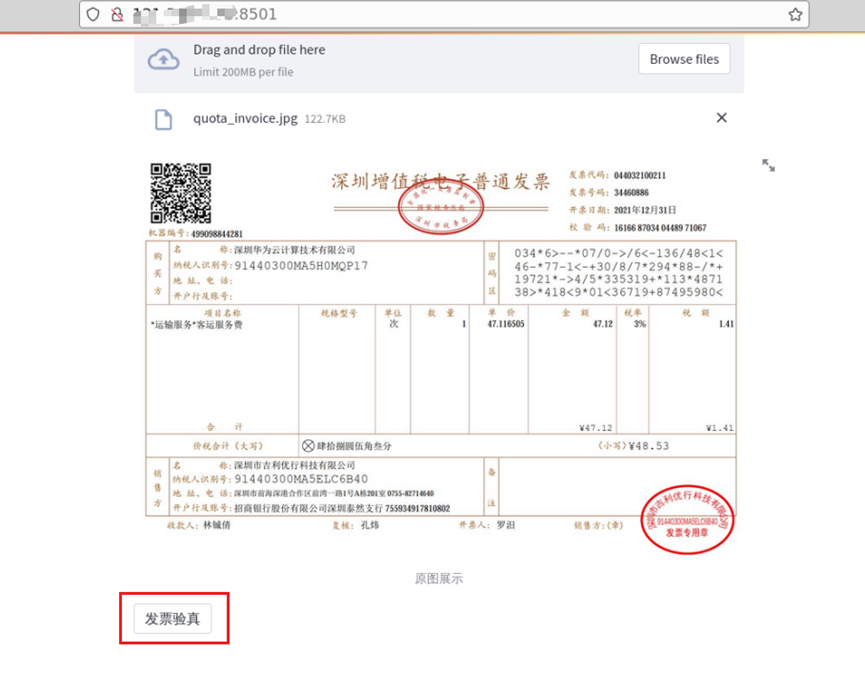This screenshot has height=673, width=865.
Task: Click the file icon beside quota_invoice.jpg
Action: click(x=163, y=119)
